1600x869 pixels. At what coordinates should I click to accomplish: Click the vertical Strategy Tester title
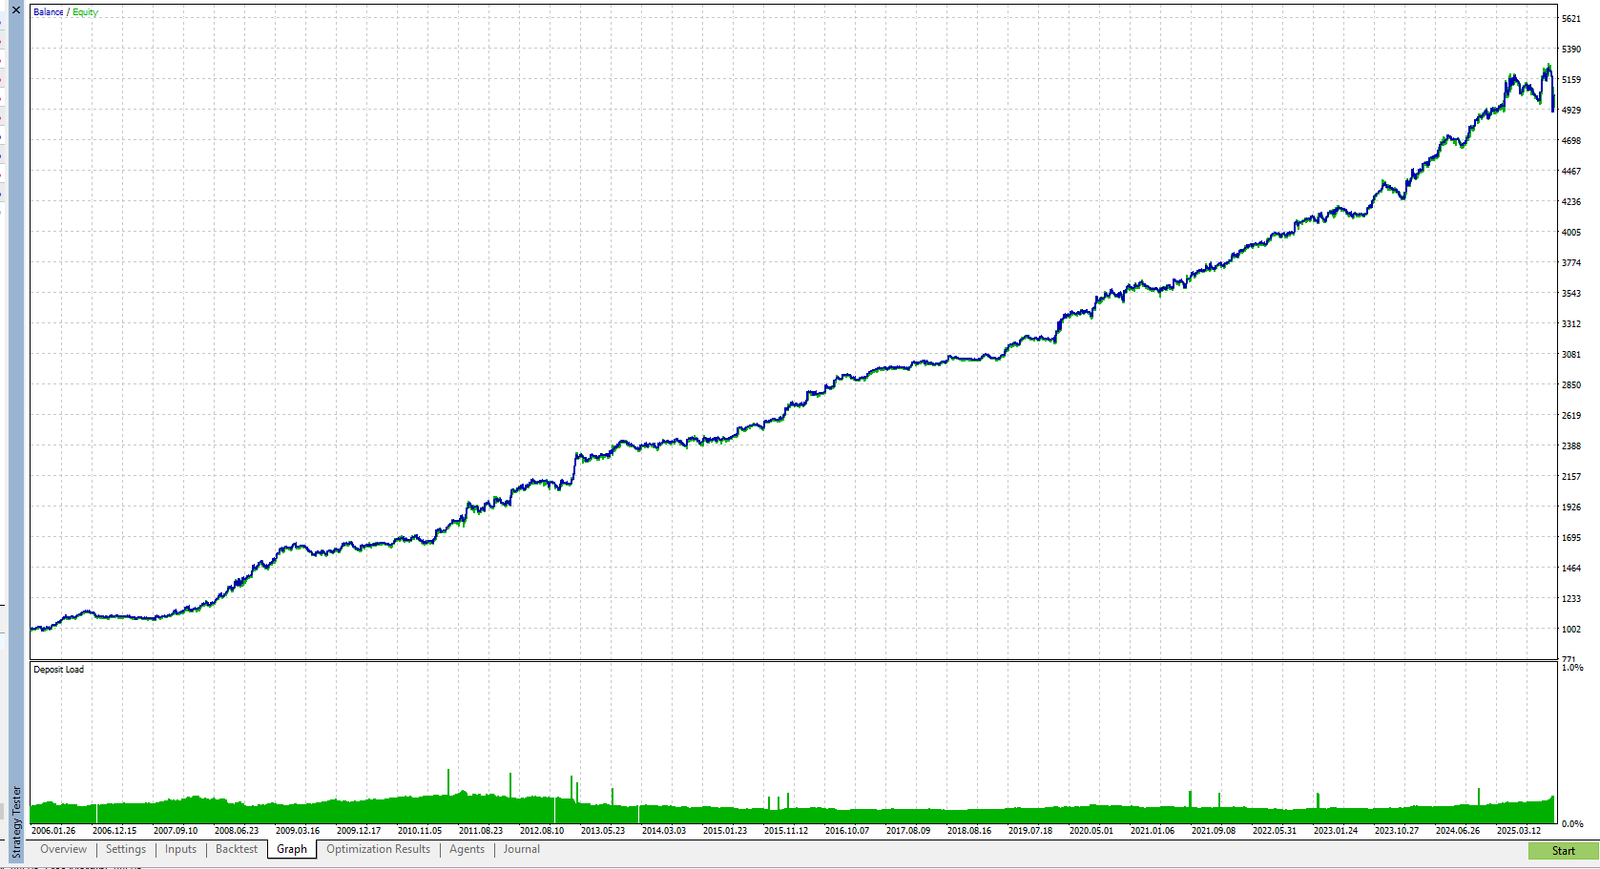(x=16, y=822)
